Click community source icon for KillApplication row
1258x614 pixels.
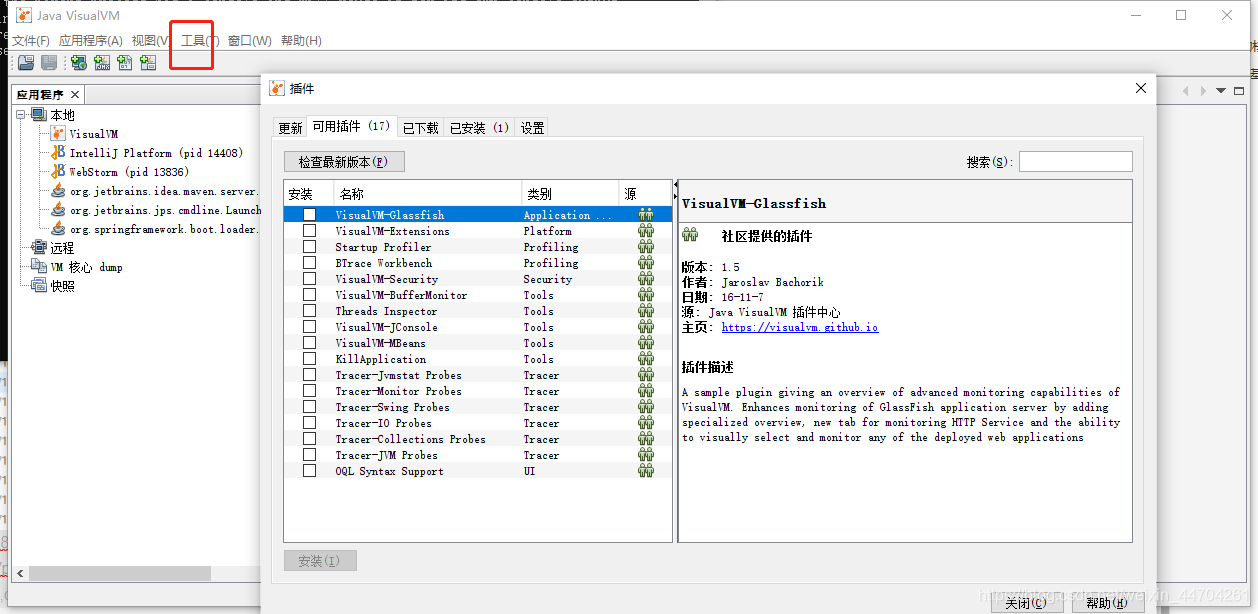pos(646,359)
